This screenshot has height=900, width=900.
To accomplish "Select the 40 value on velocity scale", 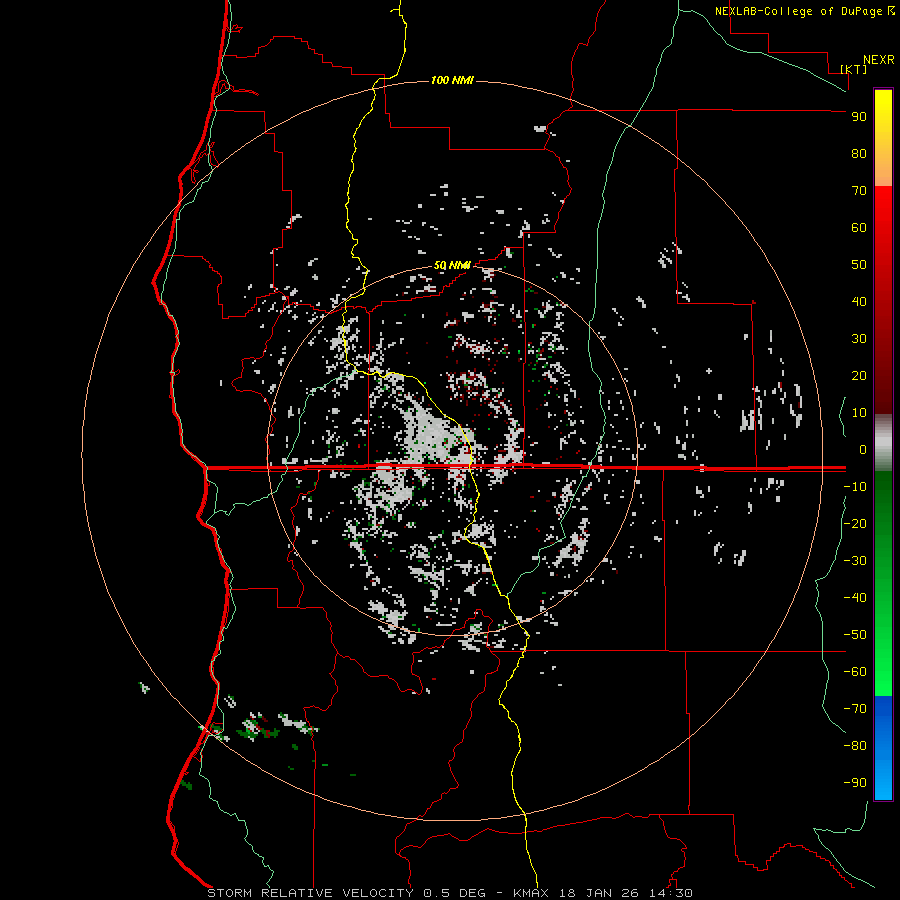I will pyautogui.click(x=859, y=302).
